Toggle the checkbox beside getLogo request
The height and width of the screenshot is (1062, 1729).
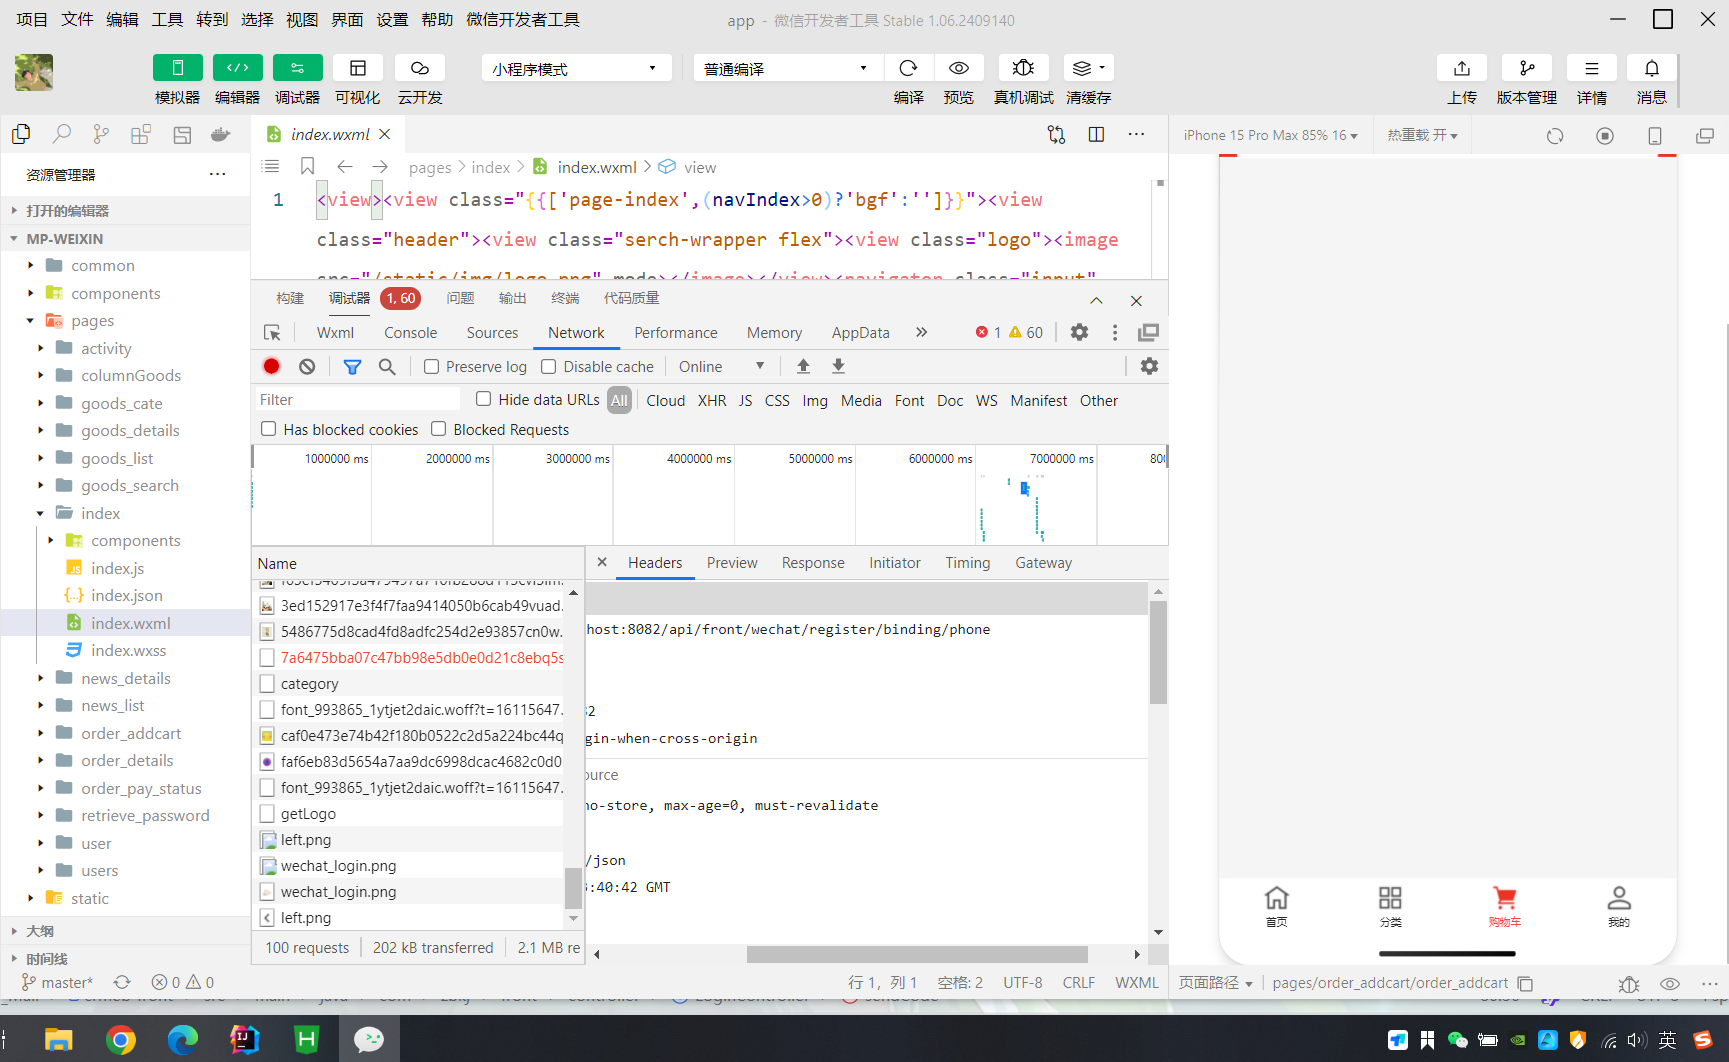pyautogui.click(x=267, y=813)
